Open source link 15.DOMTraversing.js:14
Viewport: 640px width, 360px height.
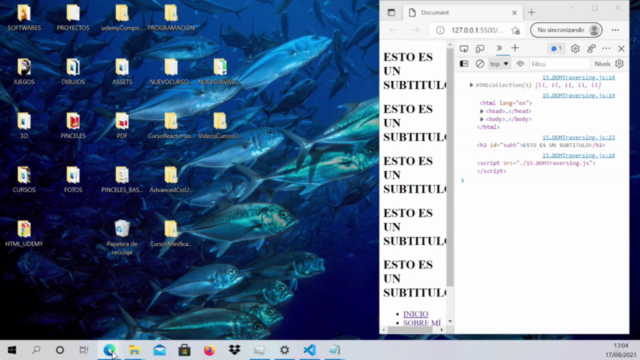coord(578,78)
